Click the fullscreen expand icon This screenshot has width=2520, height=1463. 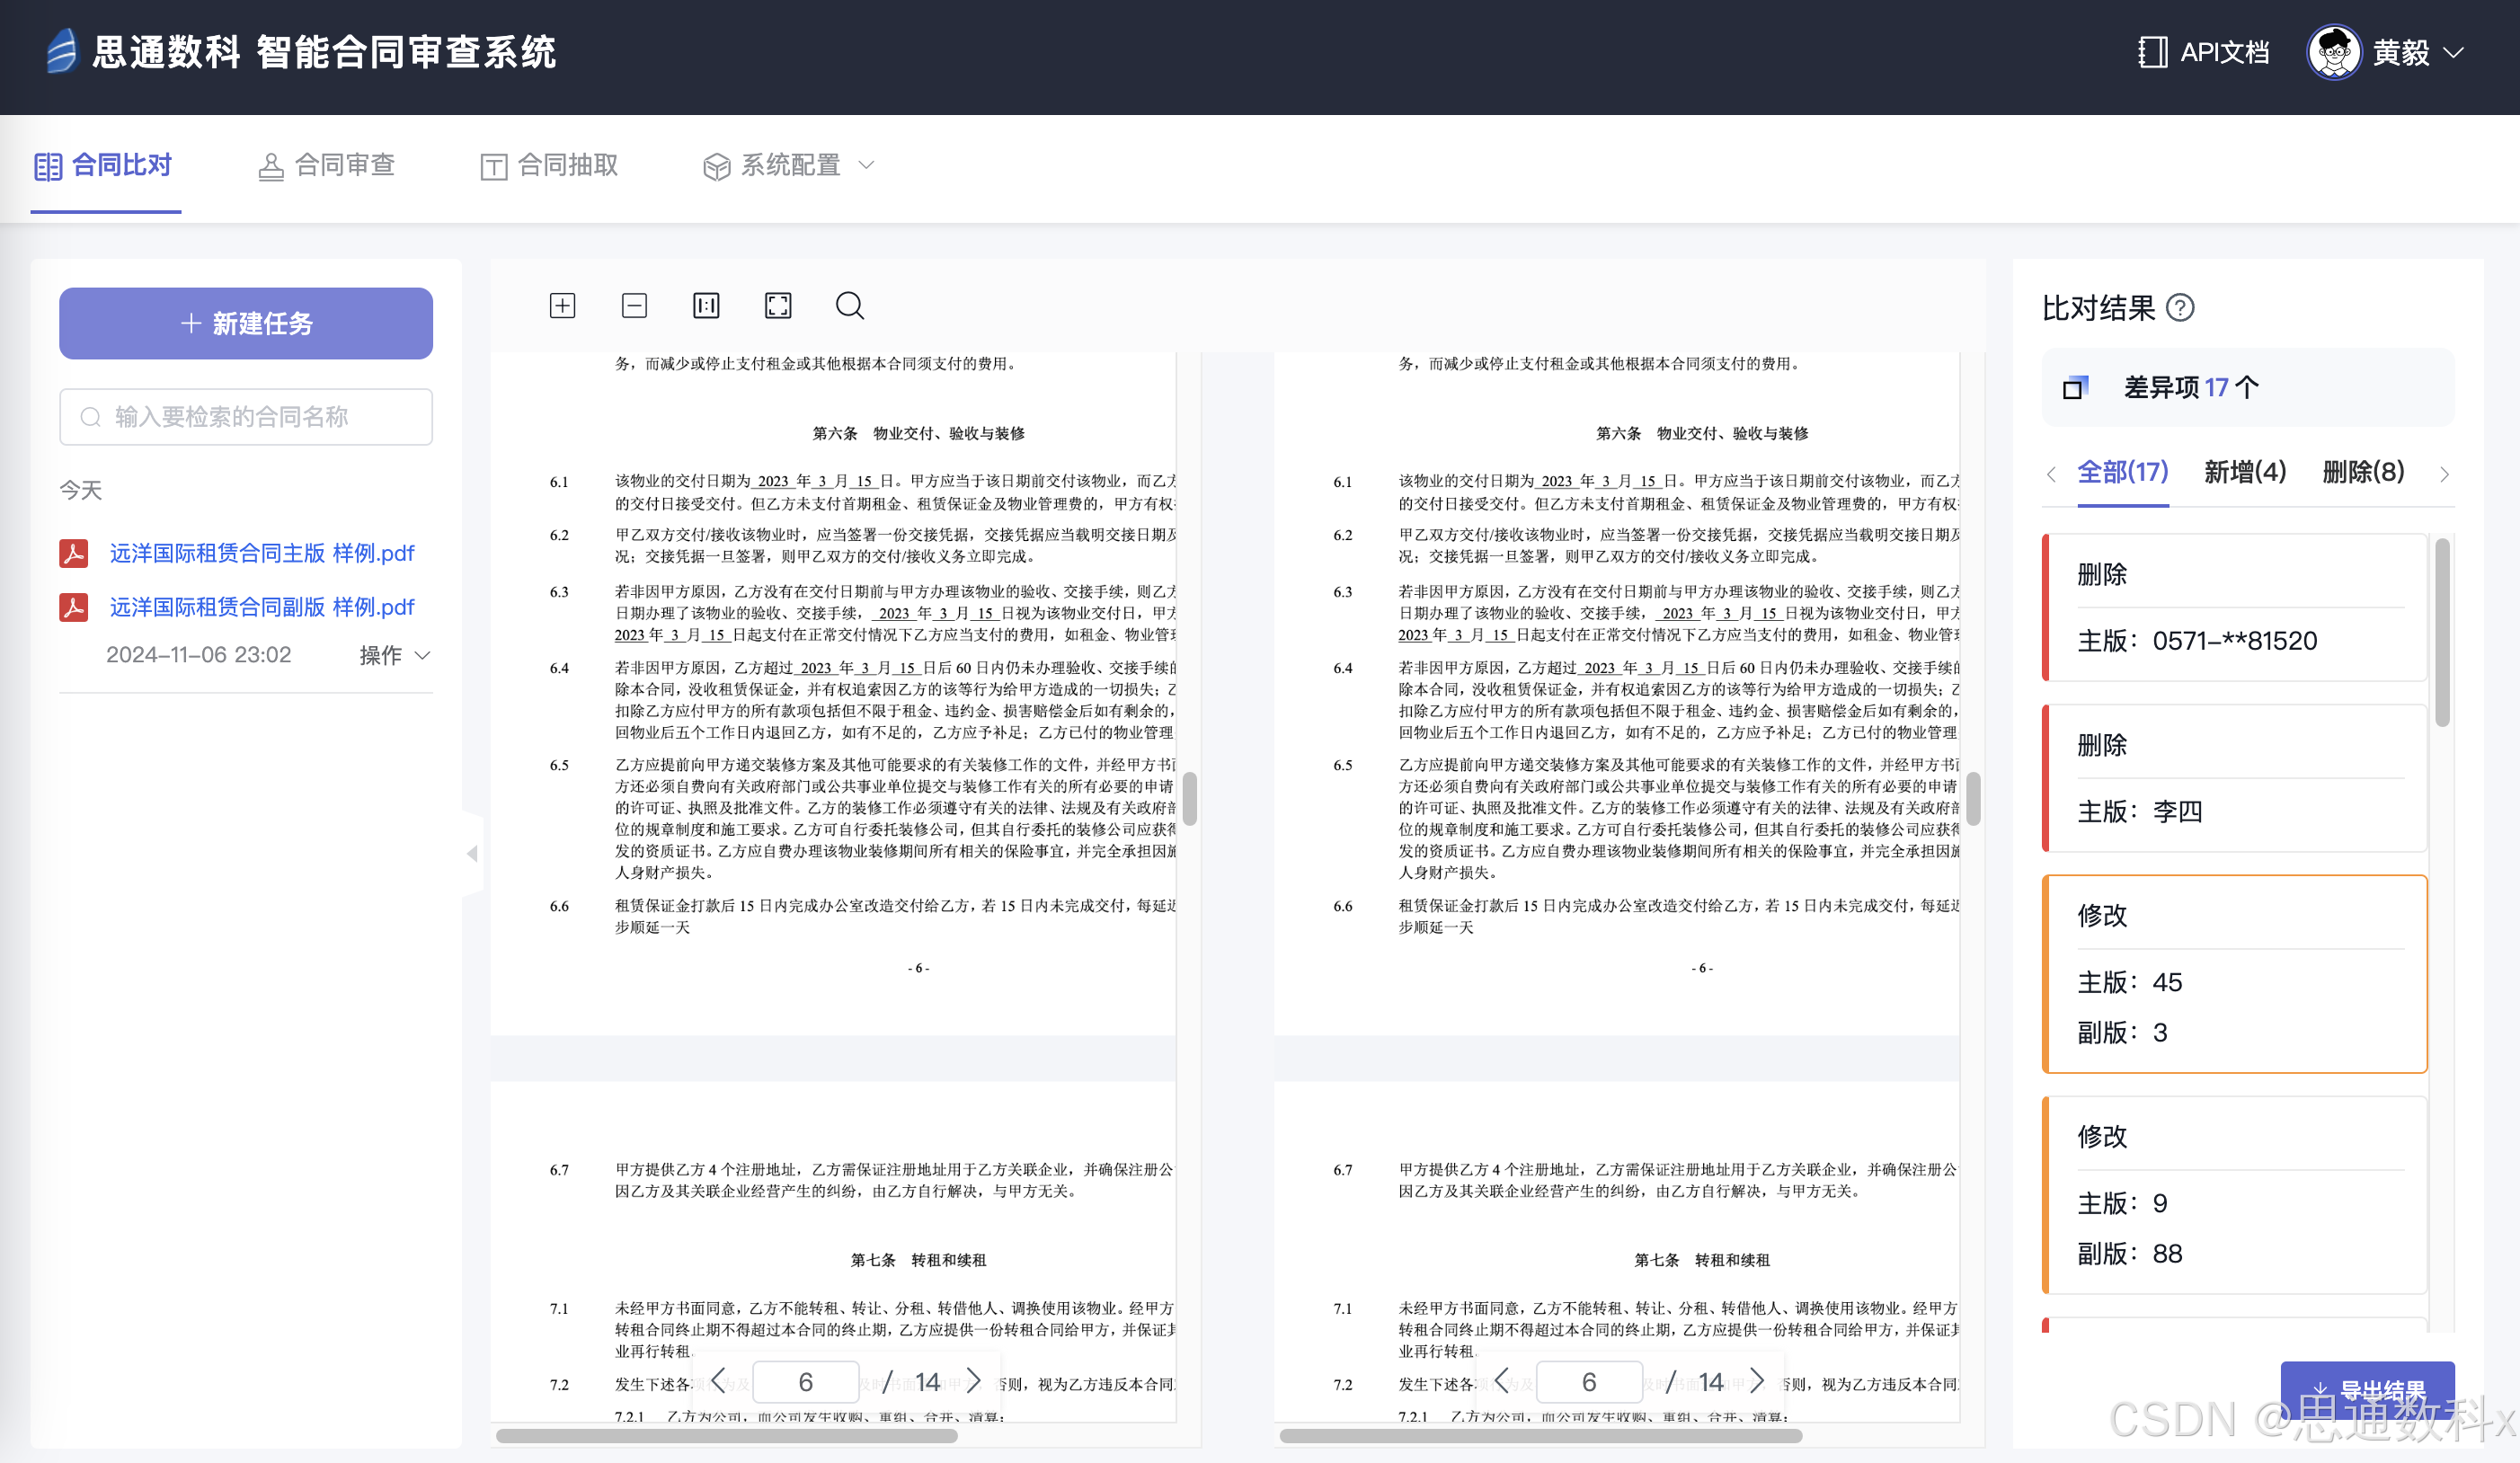[x=778, y=305]
